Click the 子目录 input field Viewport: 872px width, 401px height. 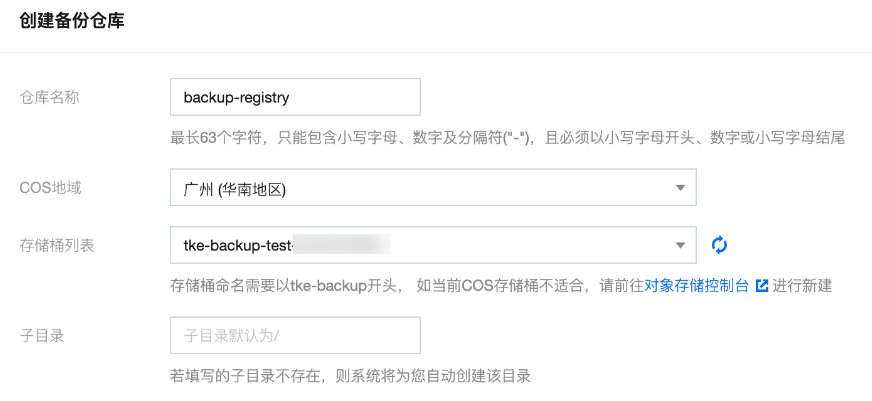[295, 335]
